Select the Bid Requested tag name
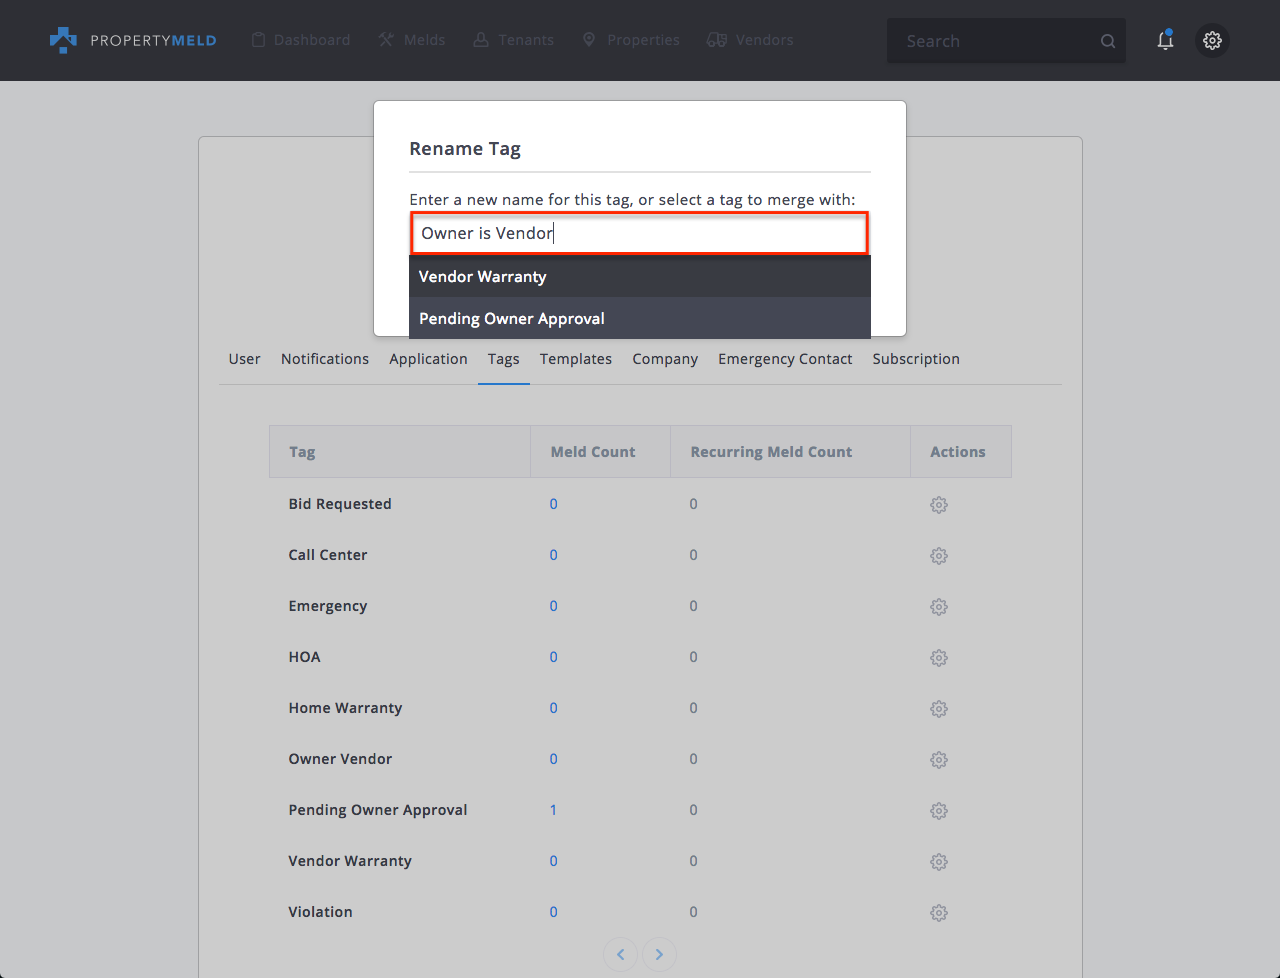This screenshot has width=1280, height=978. coord(340,504)
